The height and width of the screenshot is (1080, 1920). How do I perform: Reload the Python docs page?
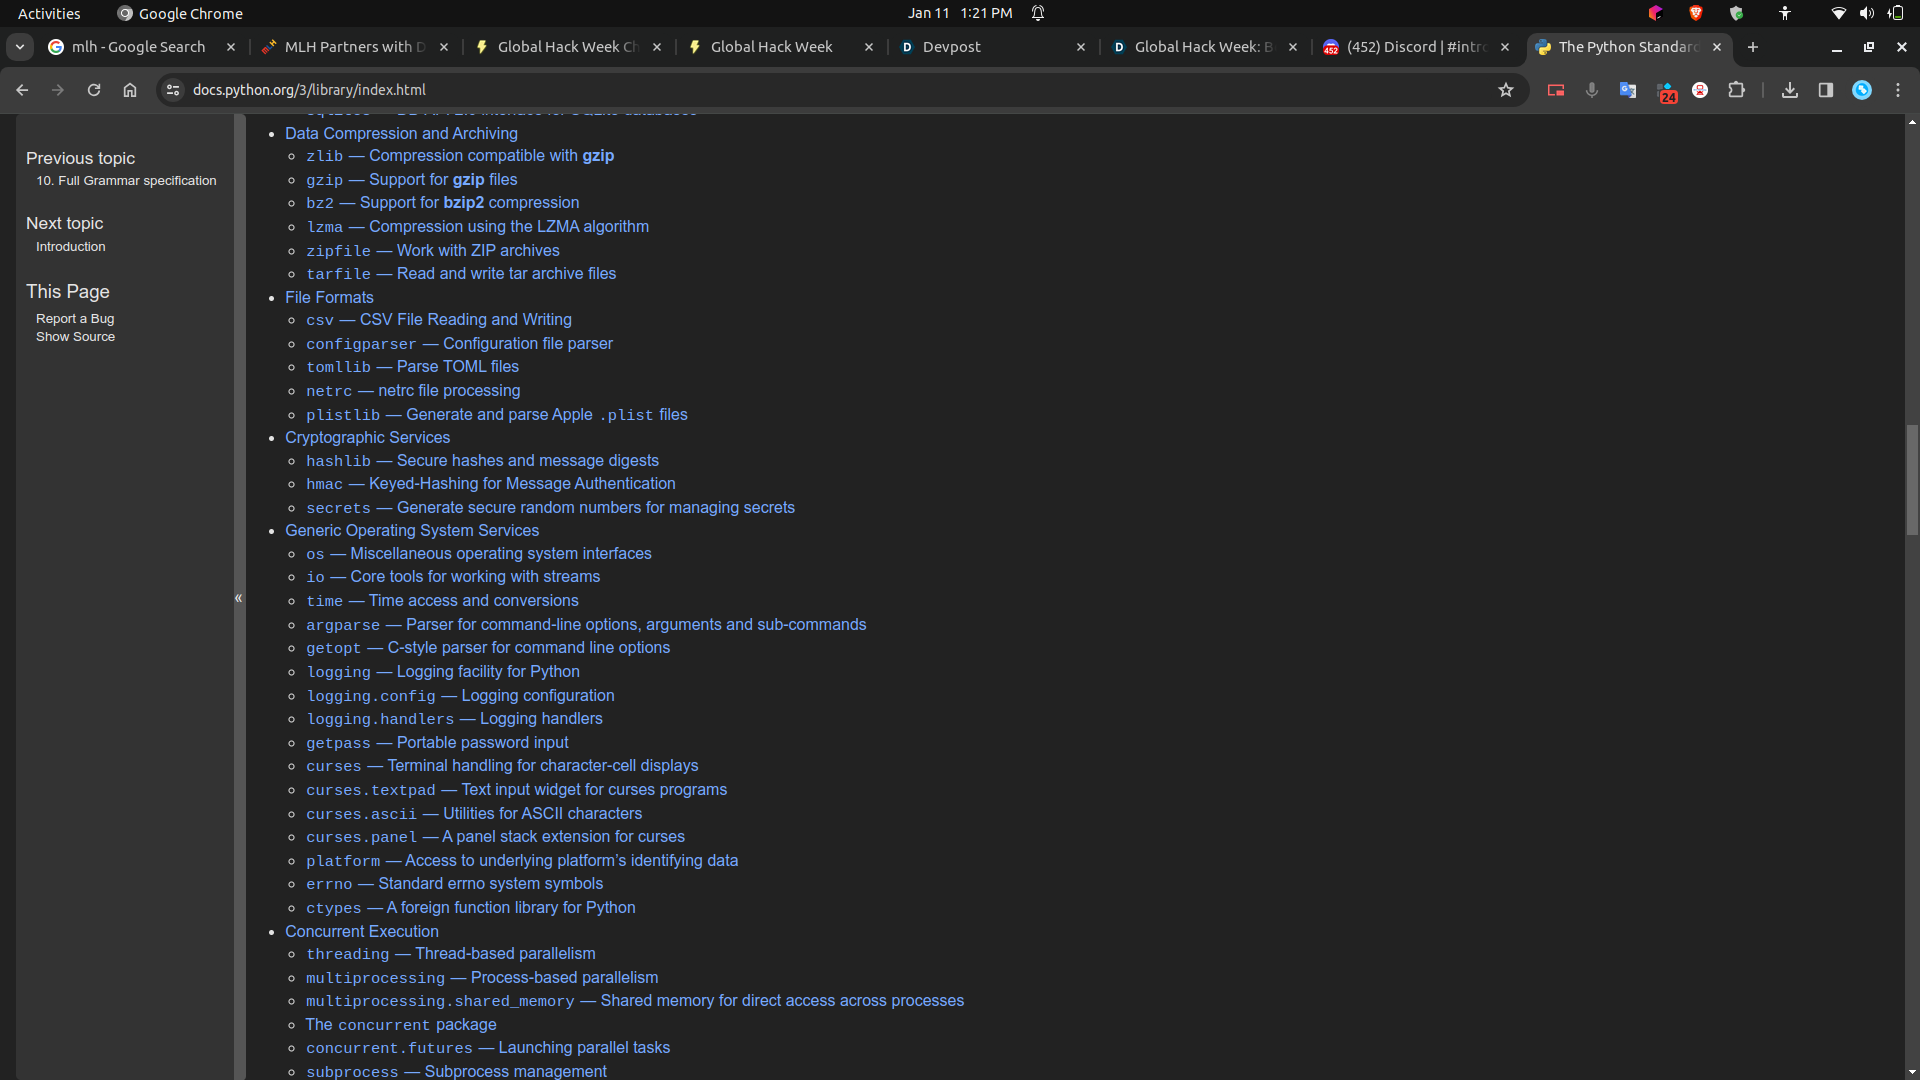(x=94, y=90)
